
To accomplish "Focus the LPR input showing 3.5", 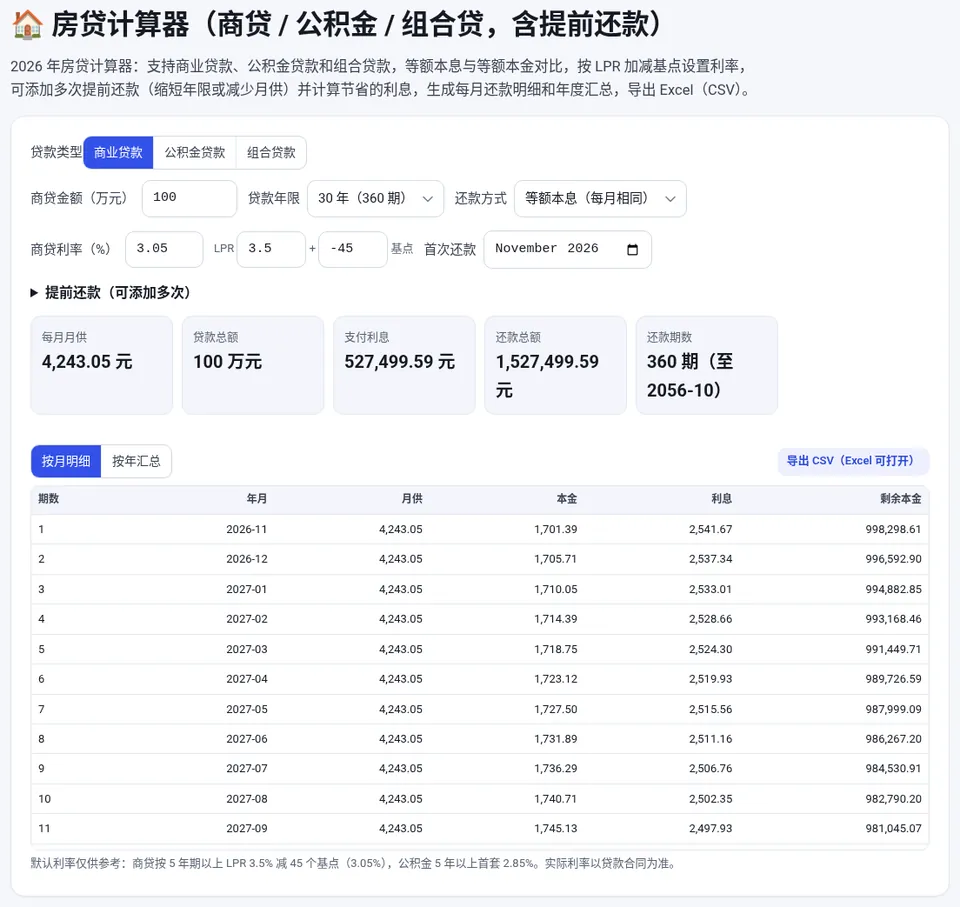I will coord(271,249).
